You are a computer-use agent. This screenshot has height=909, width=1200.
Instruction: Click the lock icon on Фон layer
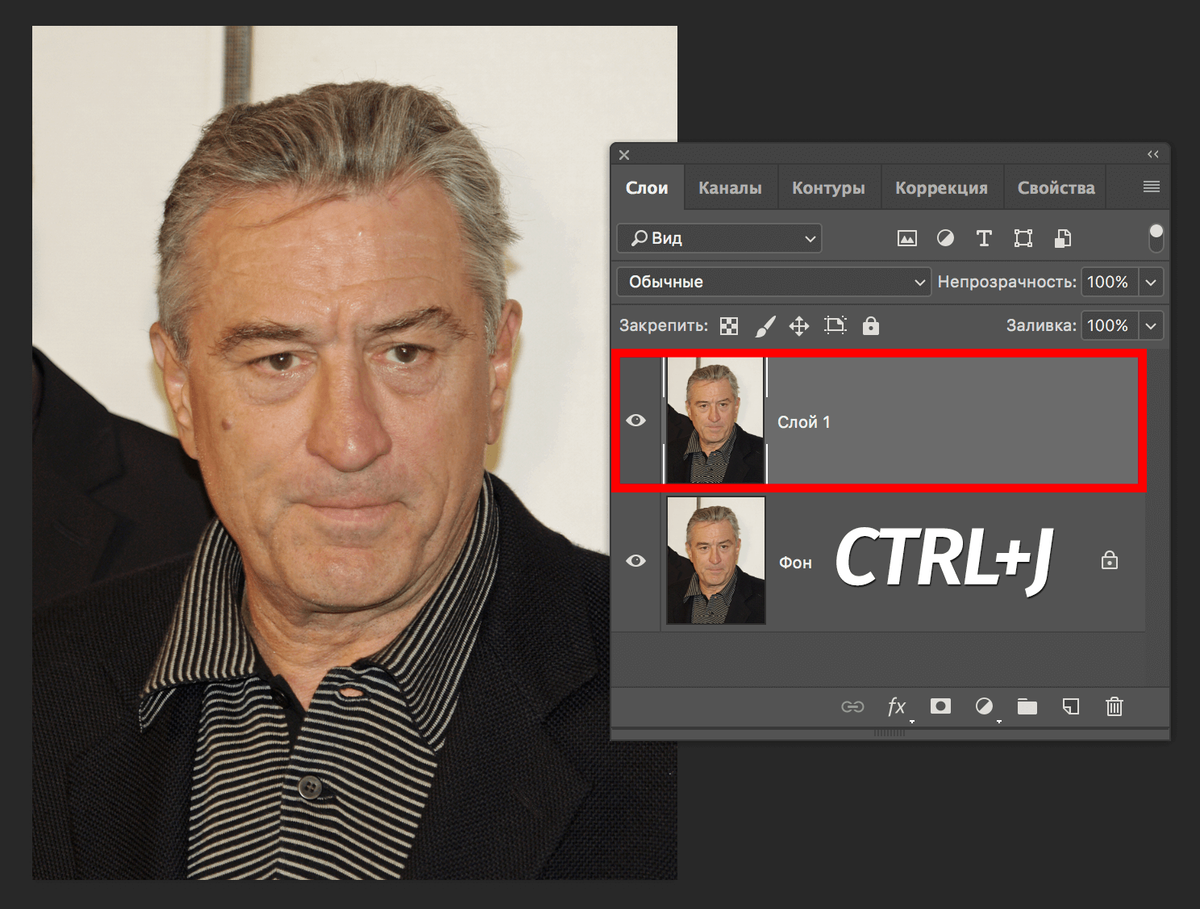coord(1109,560)
